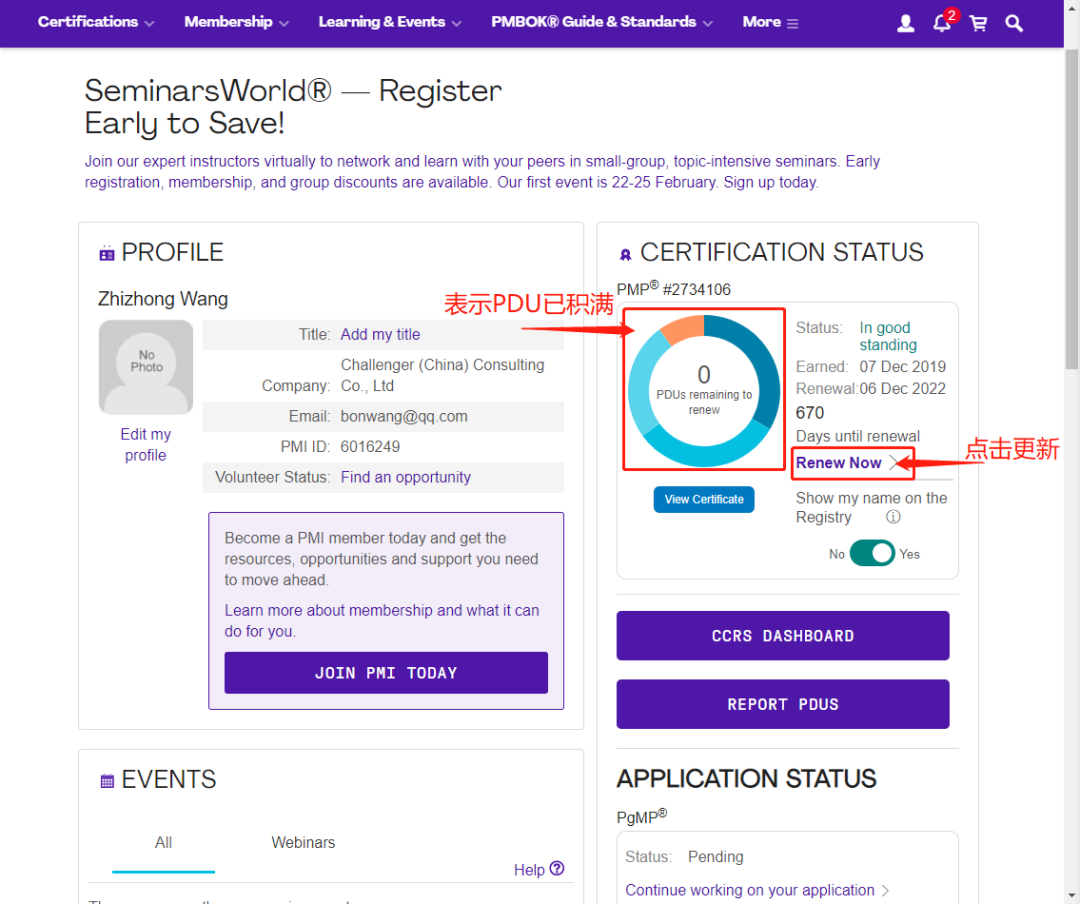
Task: Click Add my title link
Action: [380, 334]
